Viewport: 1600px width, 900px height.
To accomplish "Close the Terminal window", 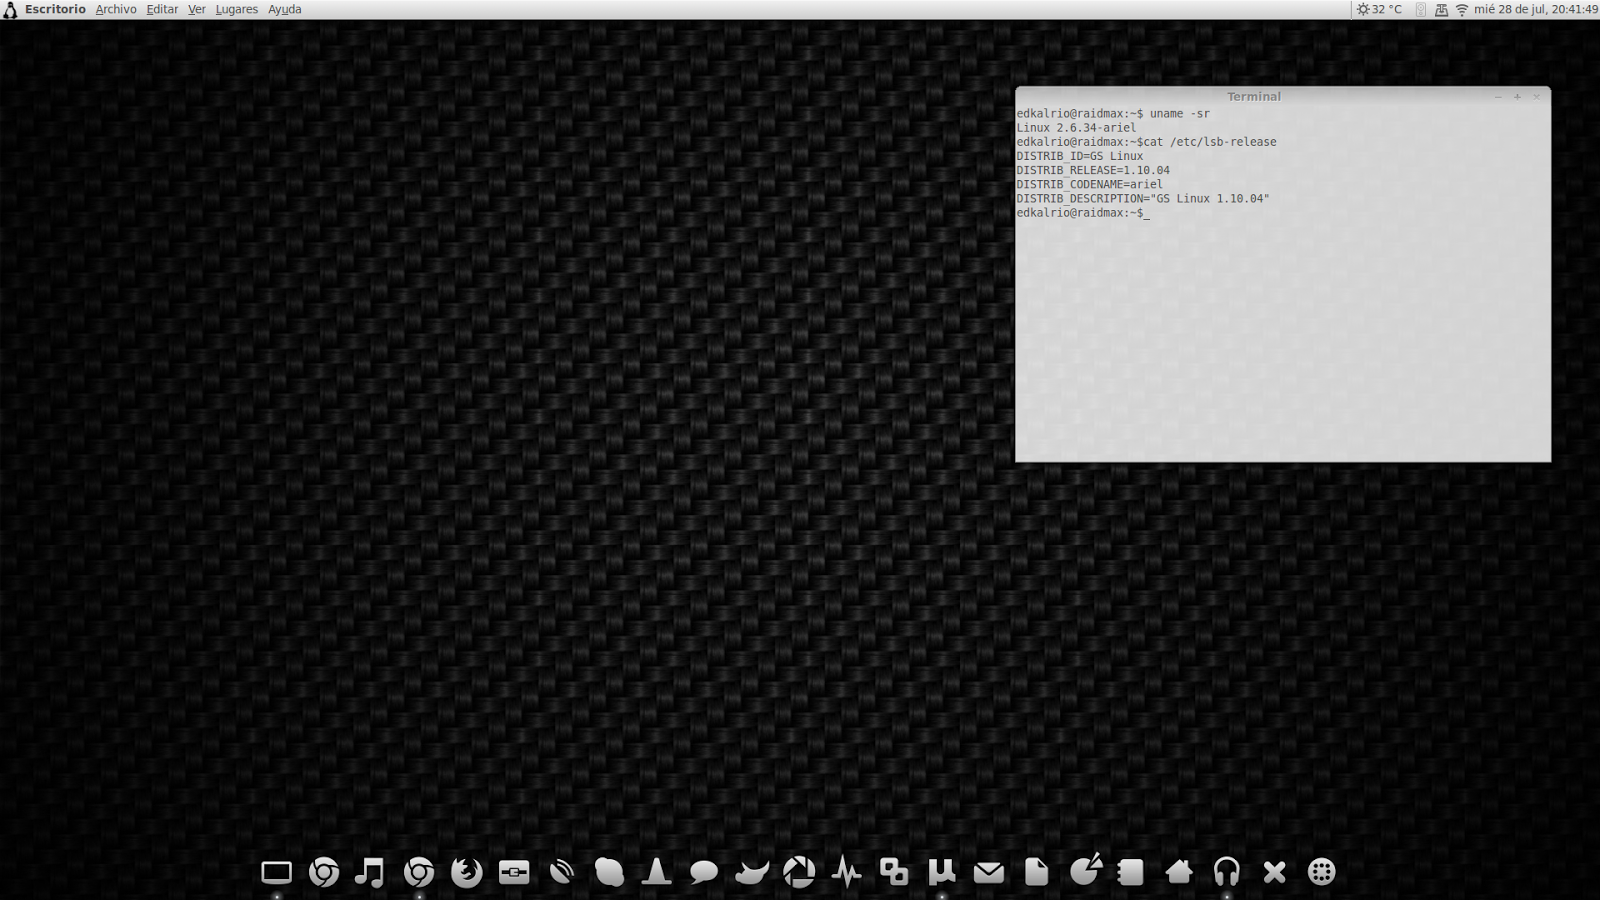I will tap(1537, 97).
